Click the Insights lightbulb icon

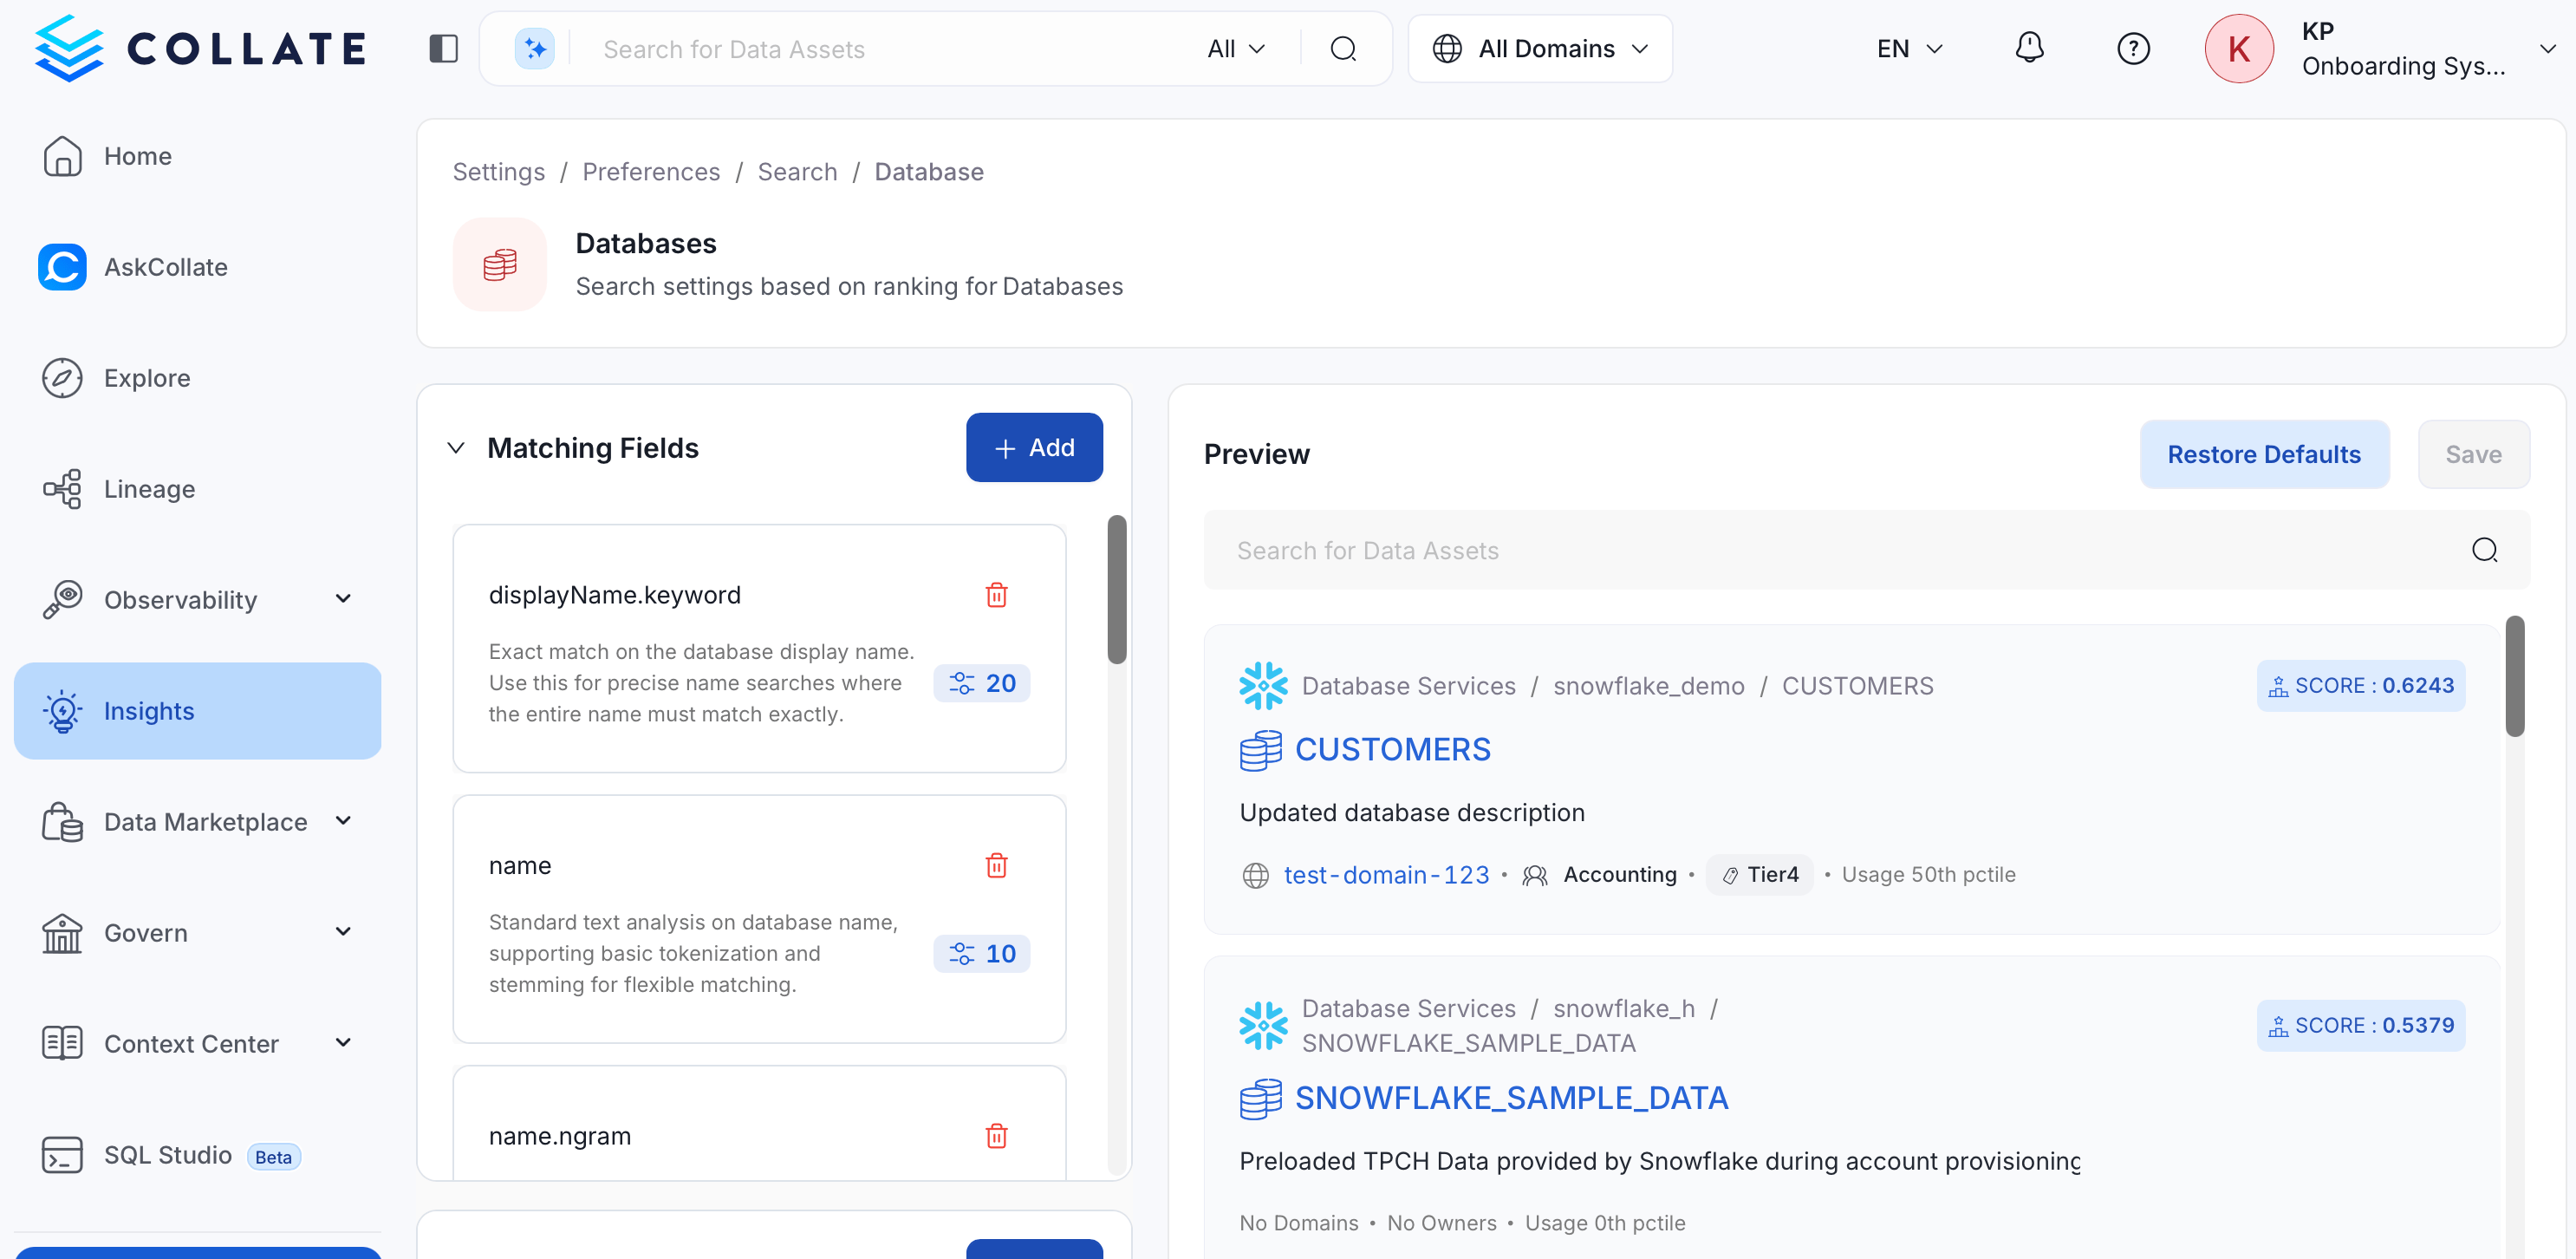click(62, 711)
